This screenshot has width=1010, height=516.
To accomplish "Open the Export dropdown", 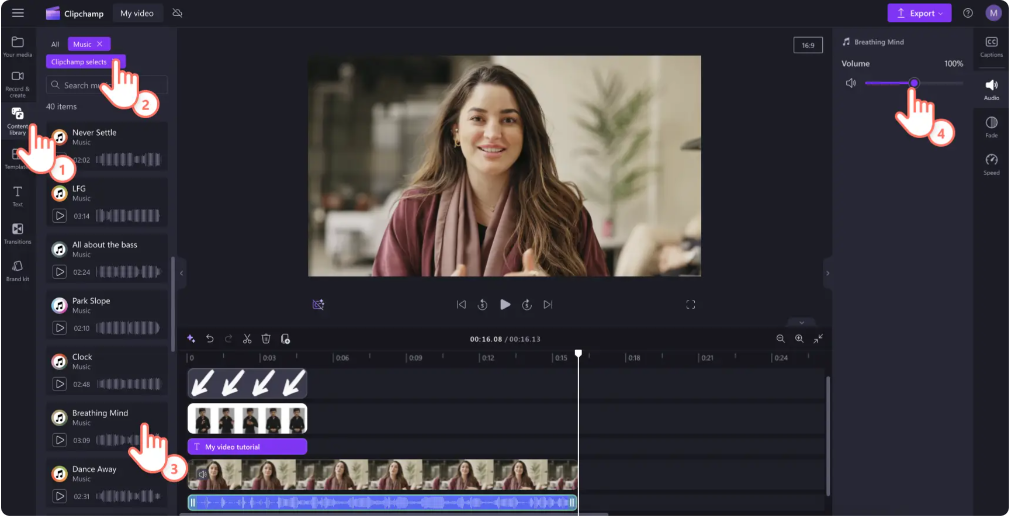I will [x=919, y=13].
